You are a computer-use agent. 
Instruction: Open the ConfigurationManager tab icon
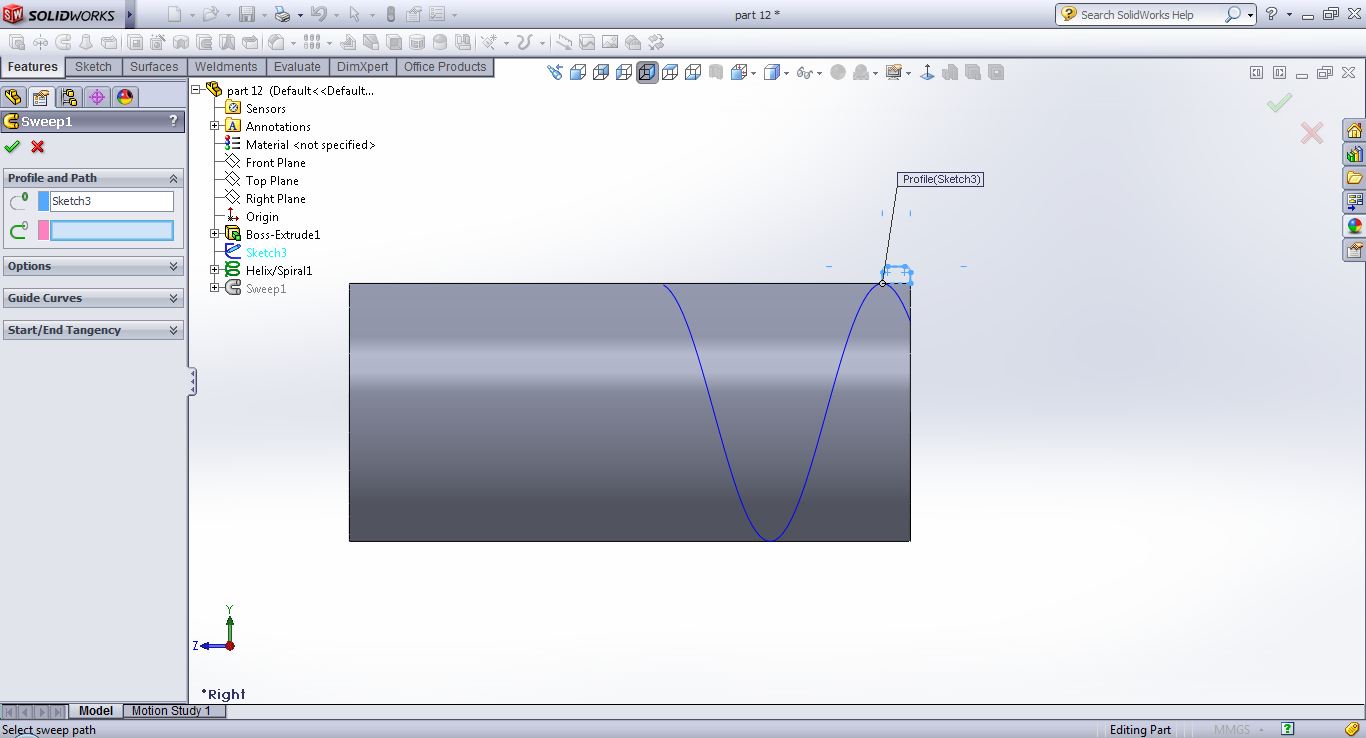point(68,97)
